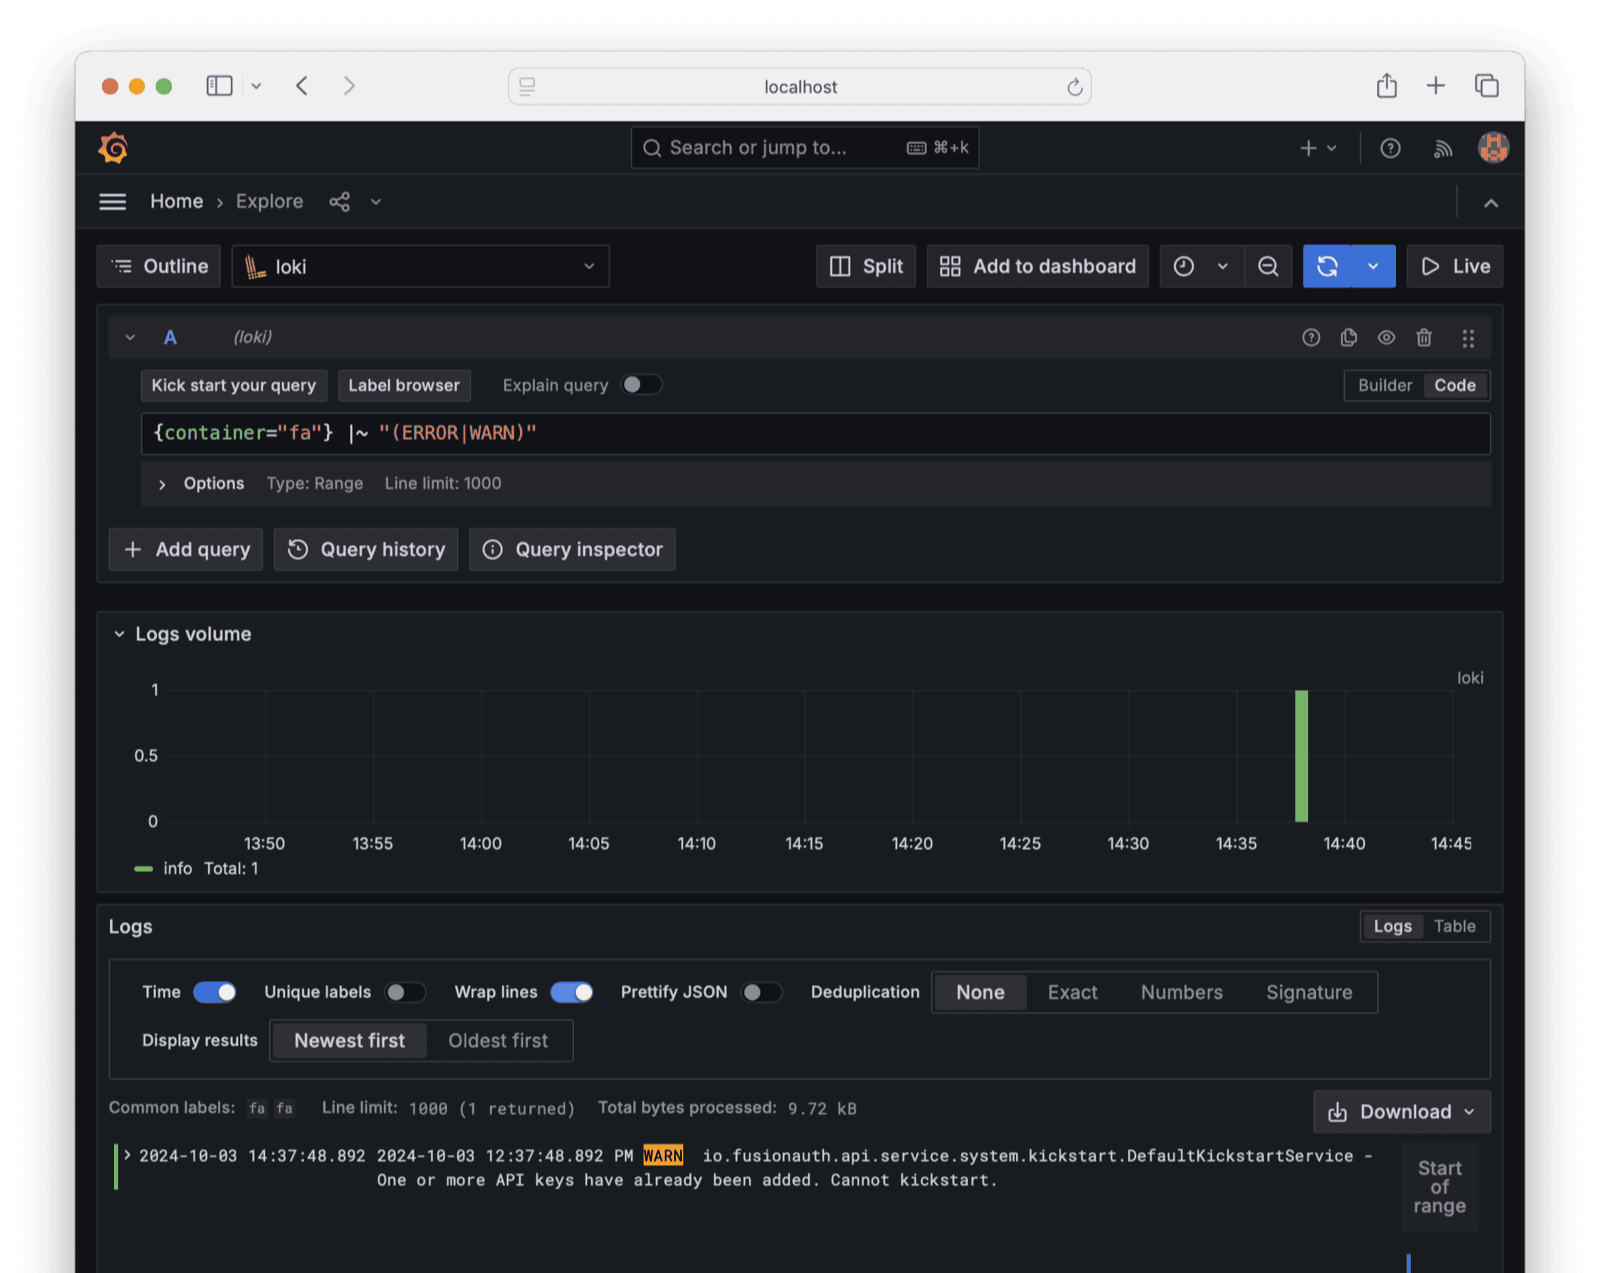
Task: Delete query A with the trash icon
Action: 1424,337
